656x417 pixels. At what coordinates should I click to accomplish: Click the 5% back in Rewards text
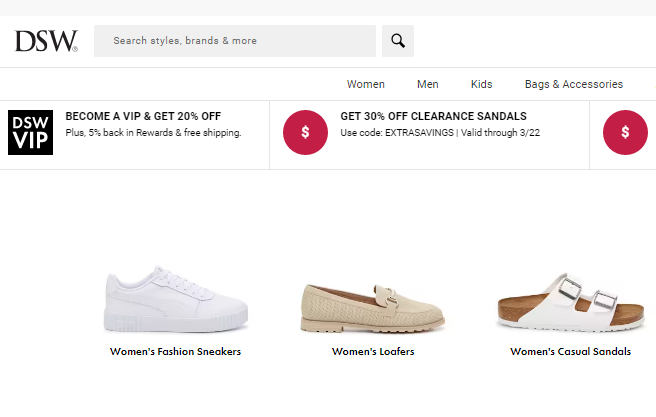tap(131, 133)
